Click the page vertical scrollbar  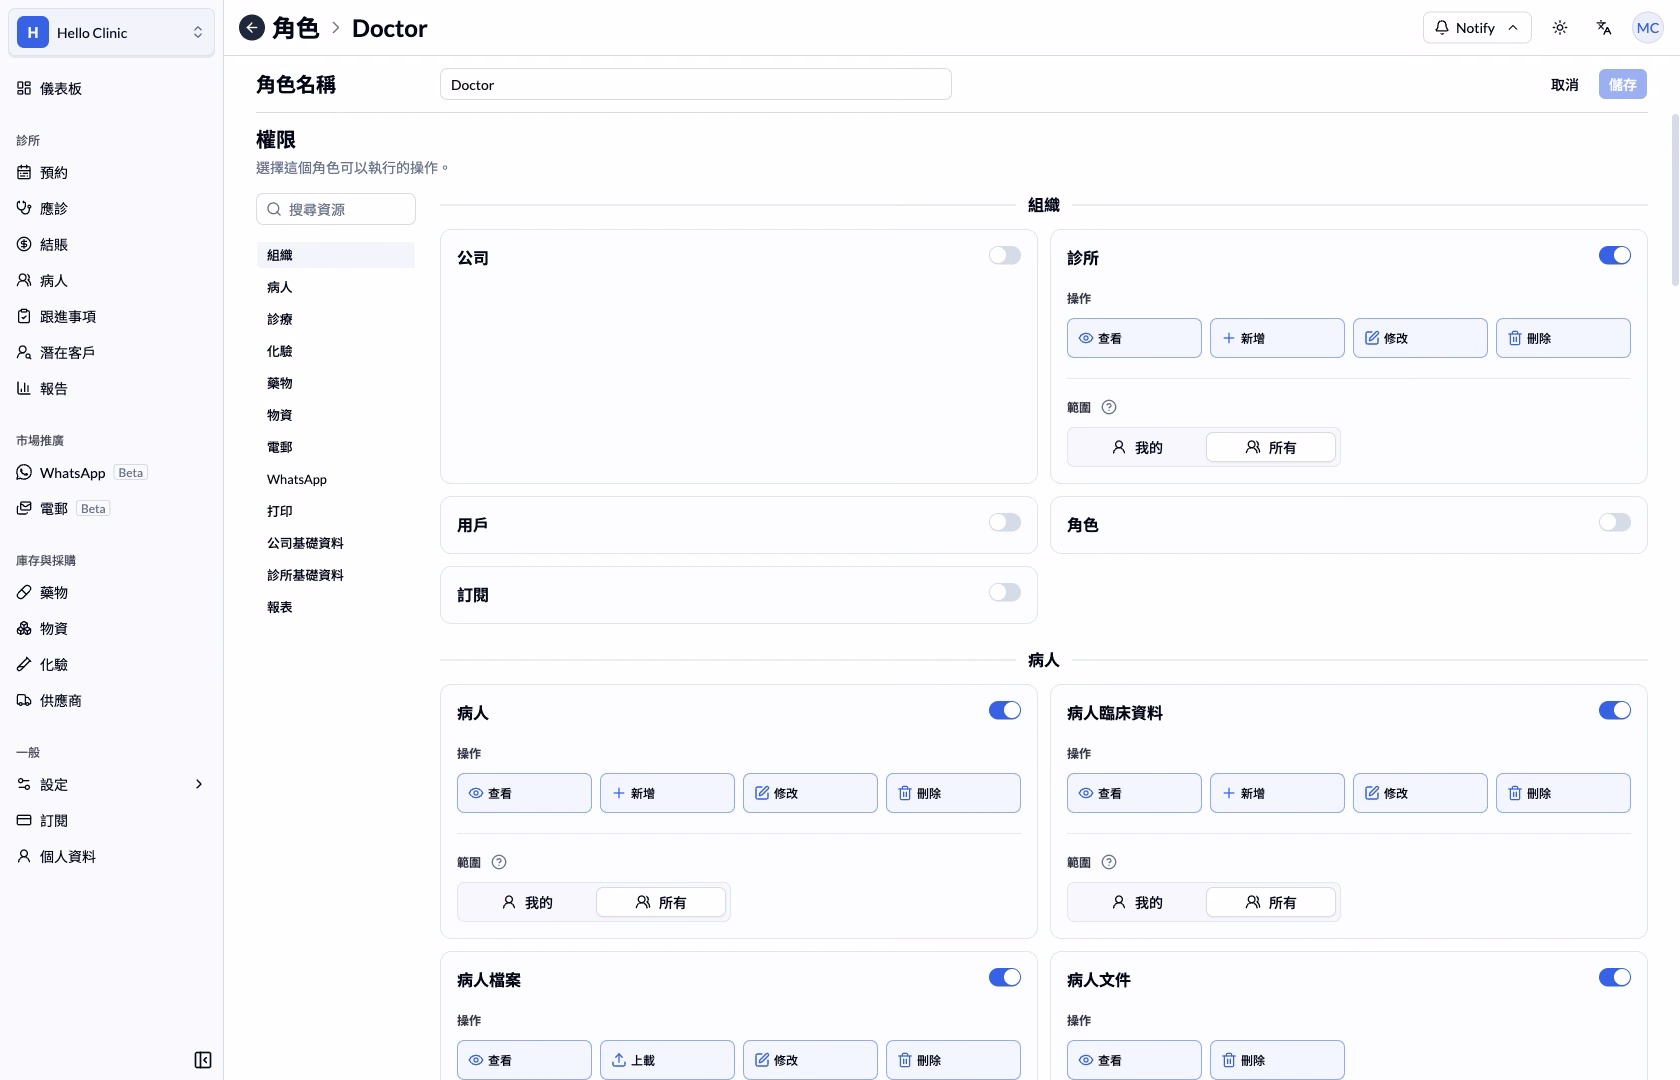click(x=1675, y=200)
